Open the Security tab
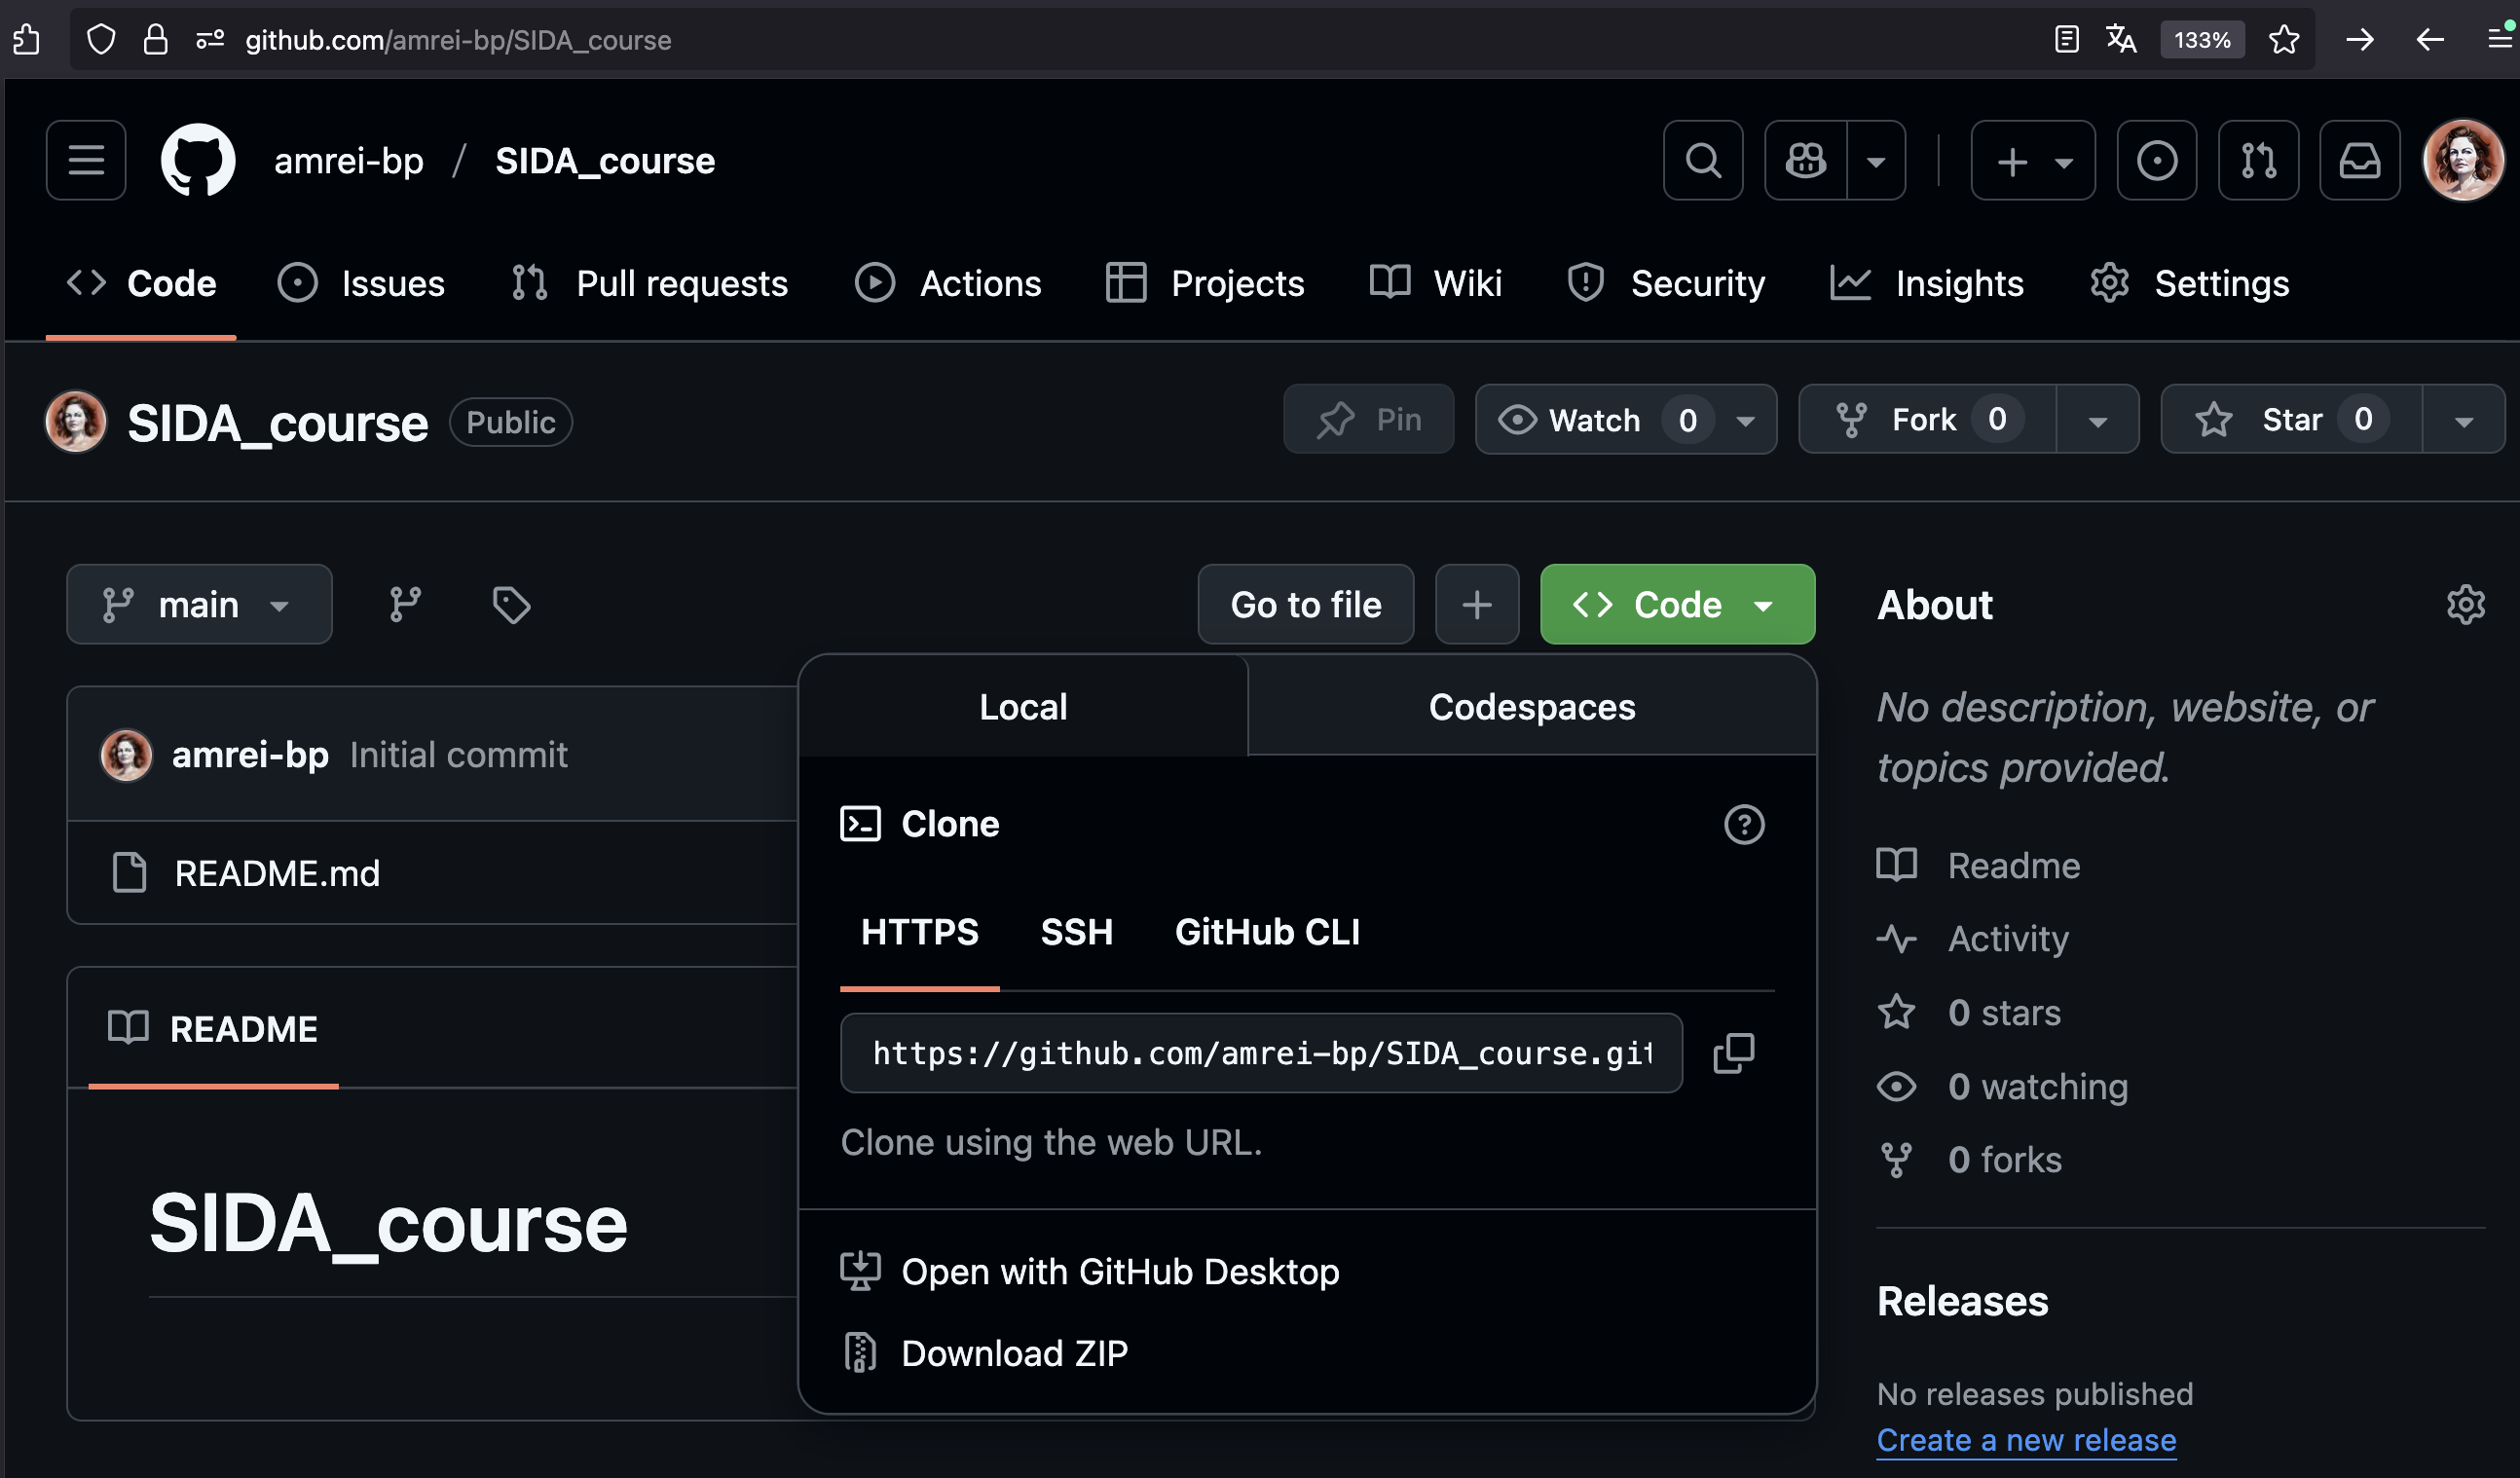The image size is (2520, 1478). [1666, 283]
